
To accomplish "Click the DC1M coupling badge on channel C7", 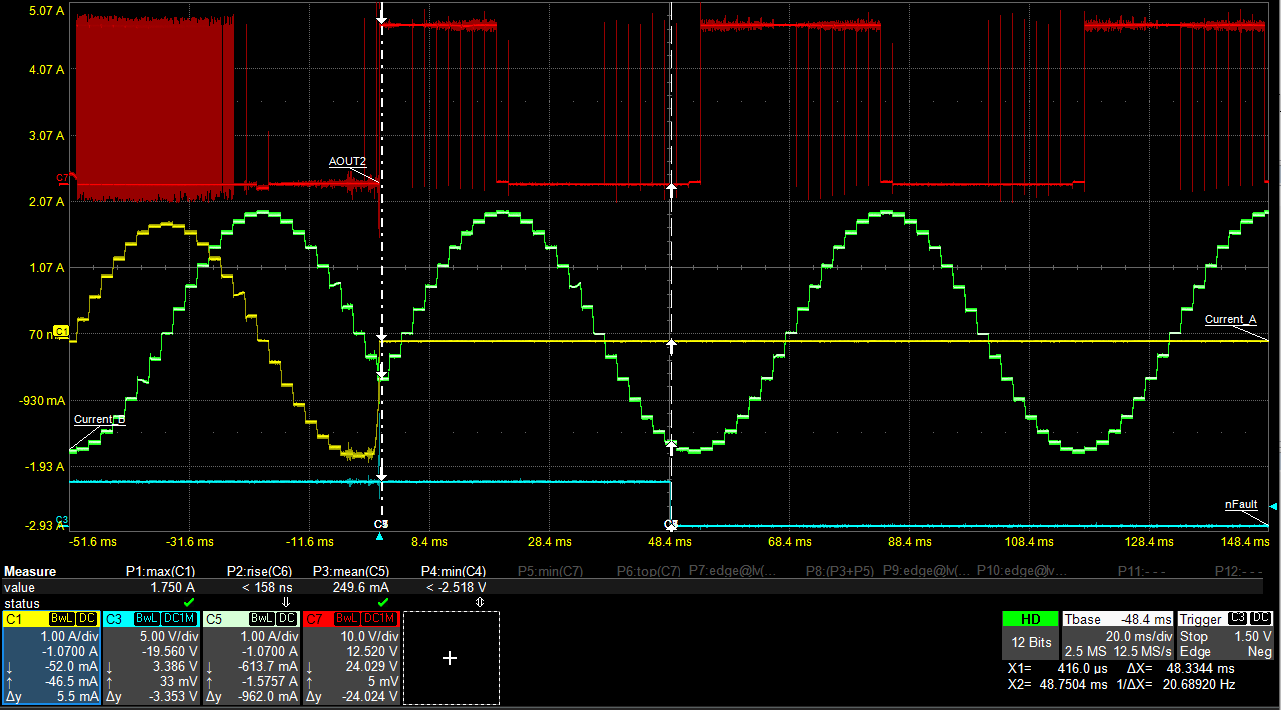I will click(x=377, y=617).
